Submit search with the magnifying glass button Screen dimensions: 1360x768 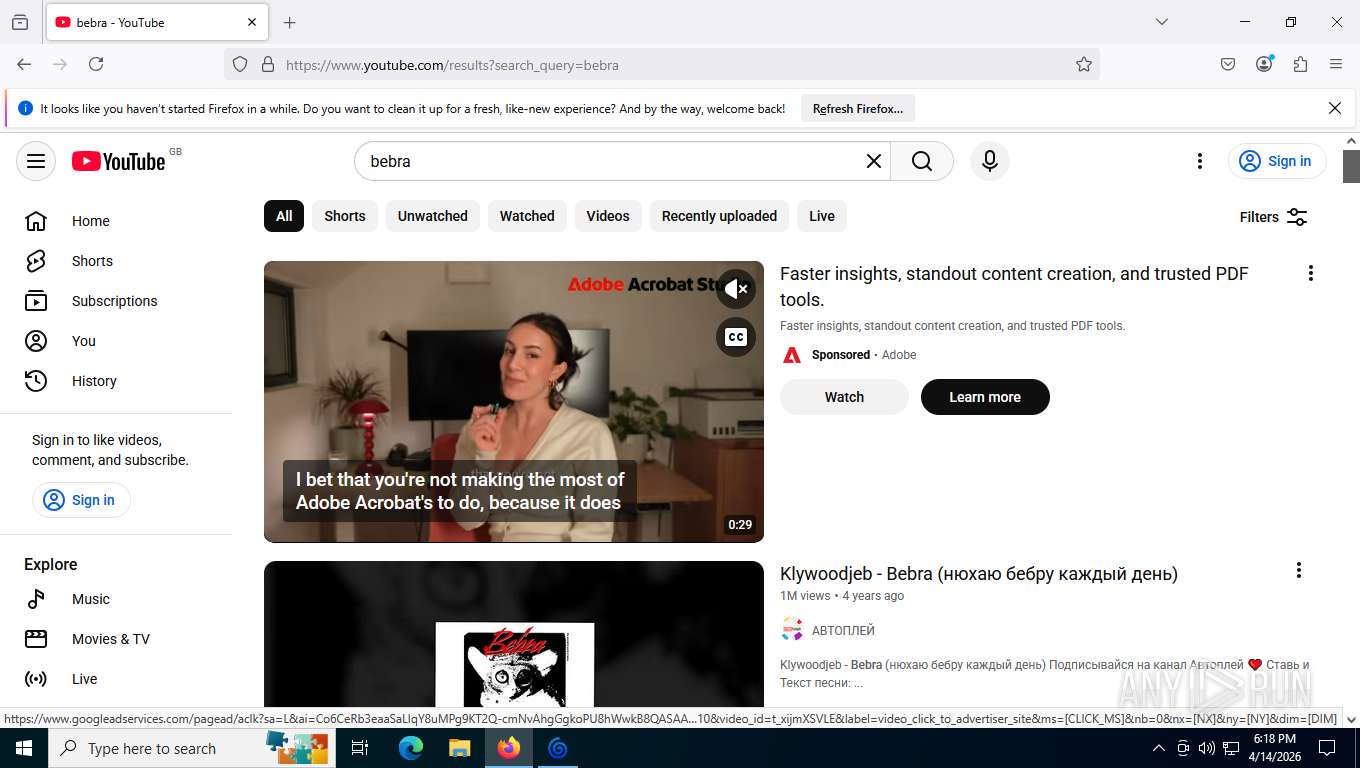click(922, 161)
